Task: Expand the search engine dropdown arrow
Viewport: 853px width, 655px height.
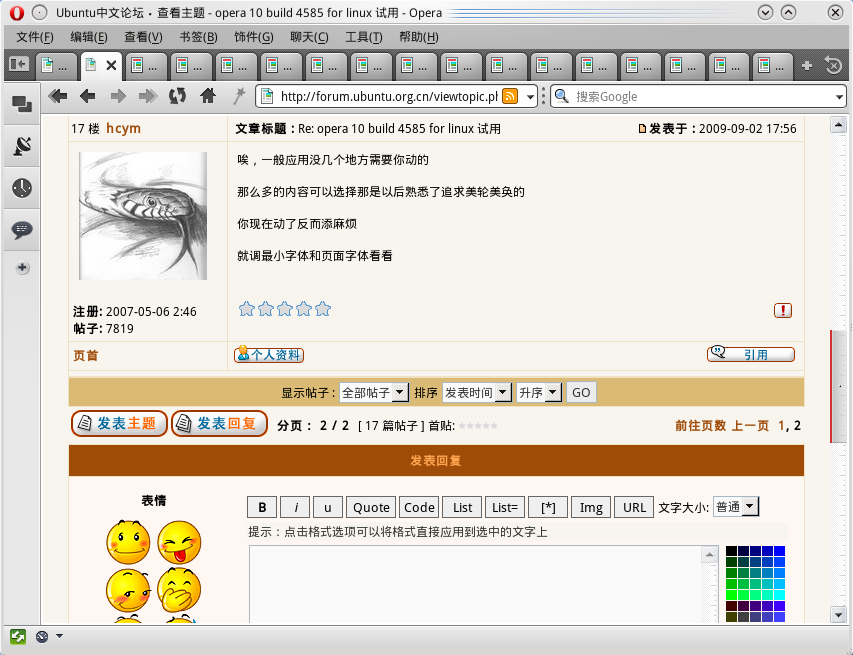Action: [839, 97]
